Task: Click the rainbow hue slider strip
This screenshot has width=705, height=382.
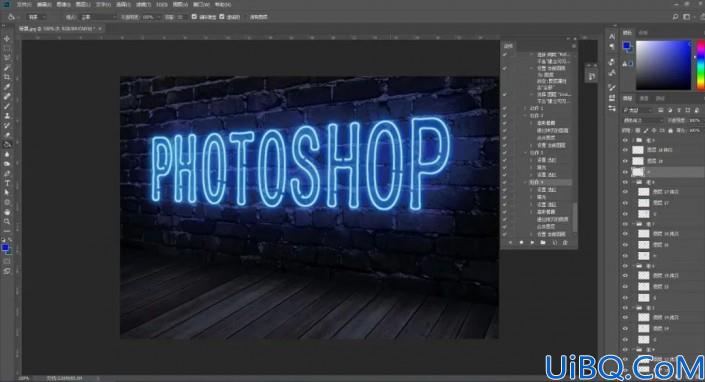Action: pyautogui.click(x=701, y=65)
